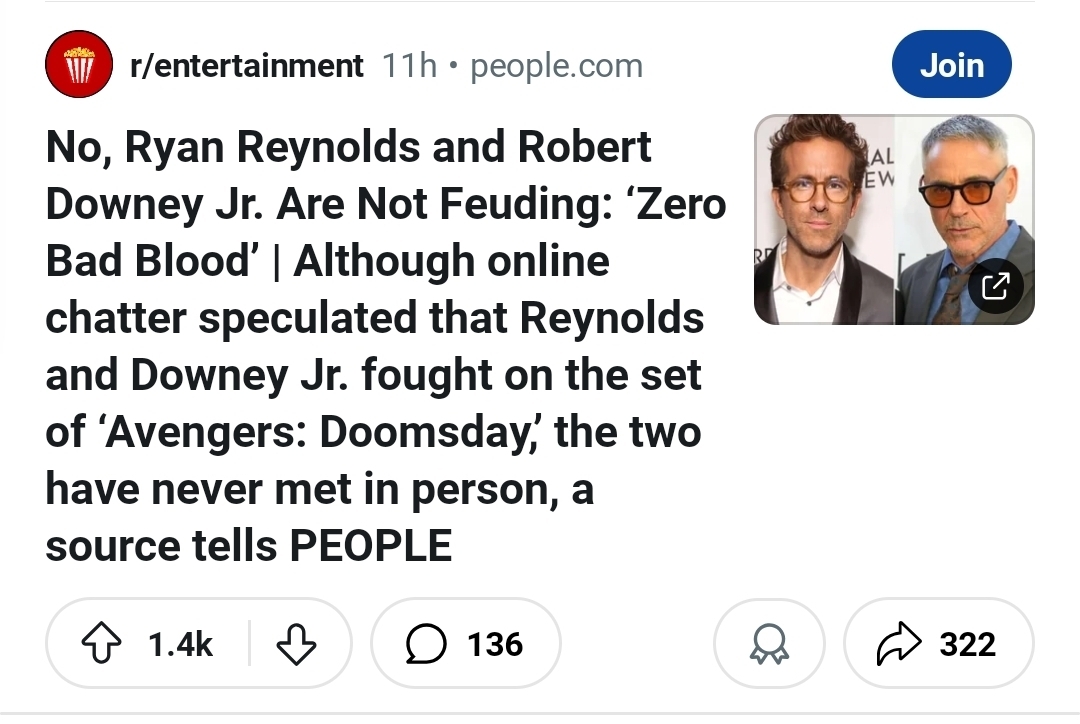
Task: Click the left man's photo in thumbnail
Action: (824, 220)
